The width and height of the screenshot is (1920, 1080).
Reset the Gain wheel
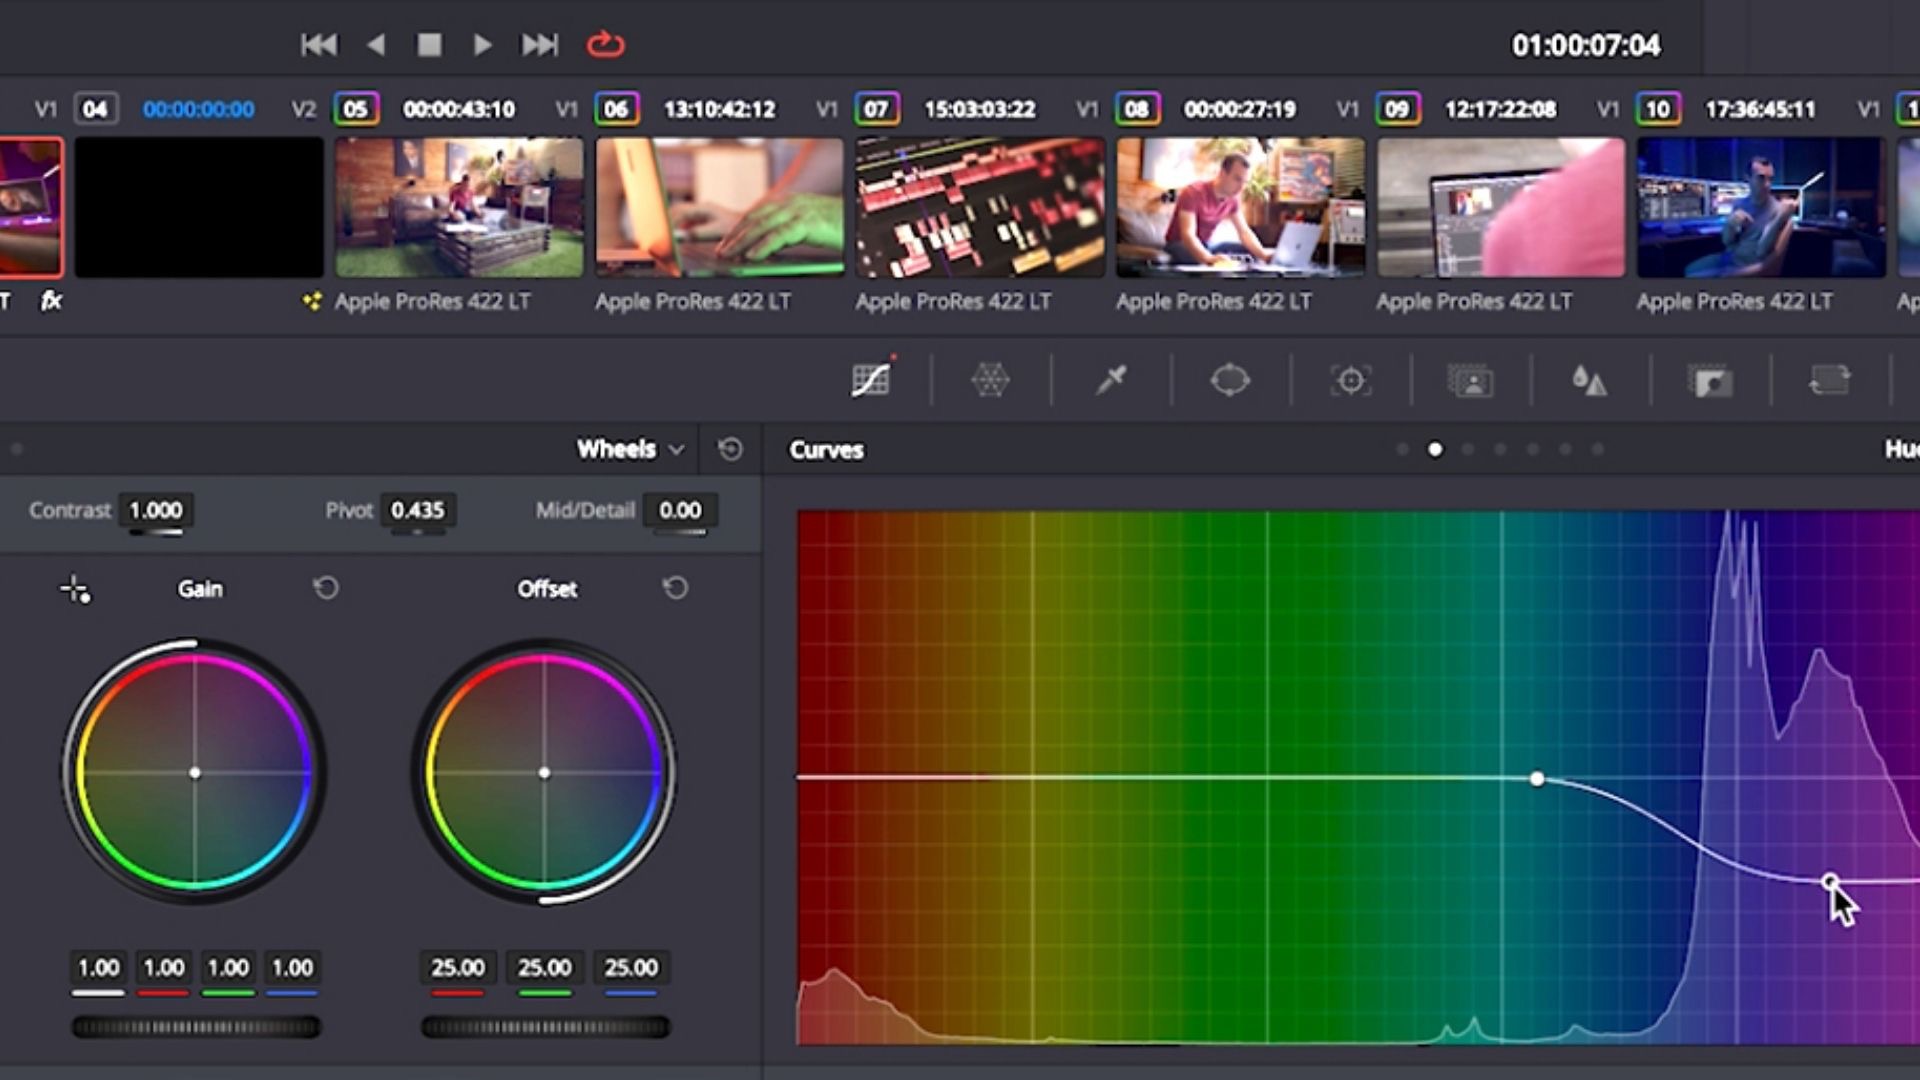point(326,588)
